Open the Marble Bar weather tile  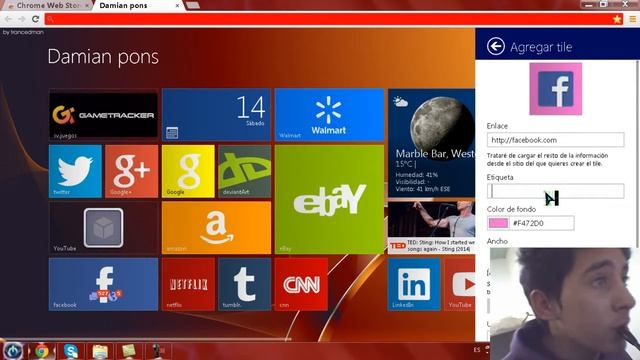coord(431,143)
